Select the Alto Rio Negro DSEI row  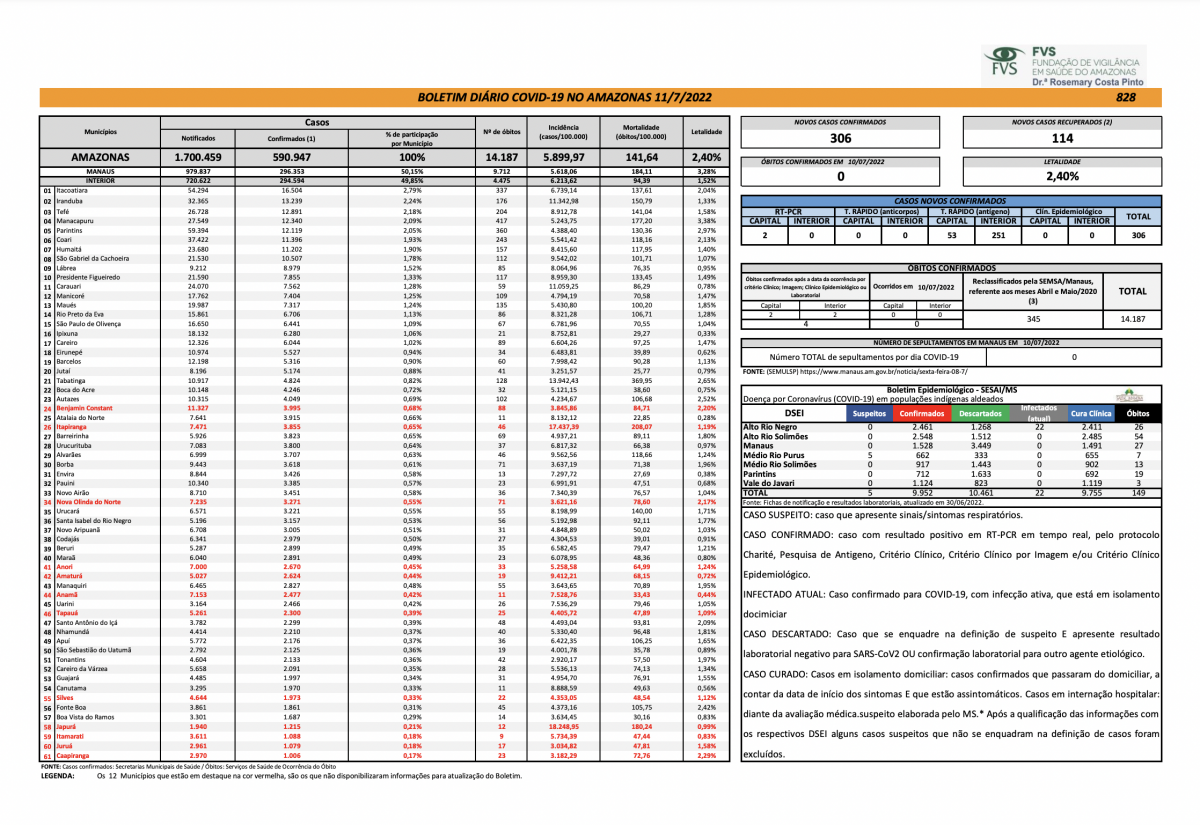[768, 427]
